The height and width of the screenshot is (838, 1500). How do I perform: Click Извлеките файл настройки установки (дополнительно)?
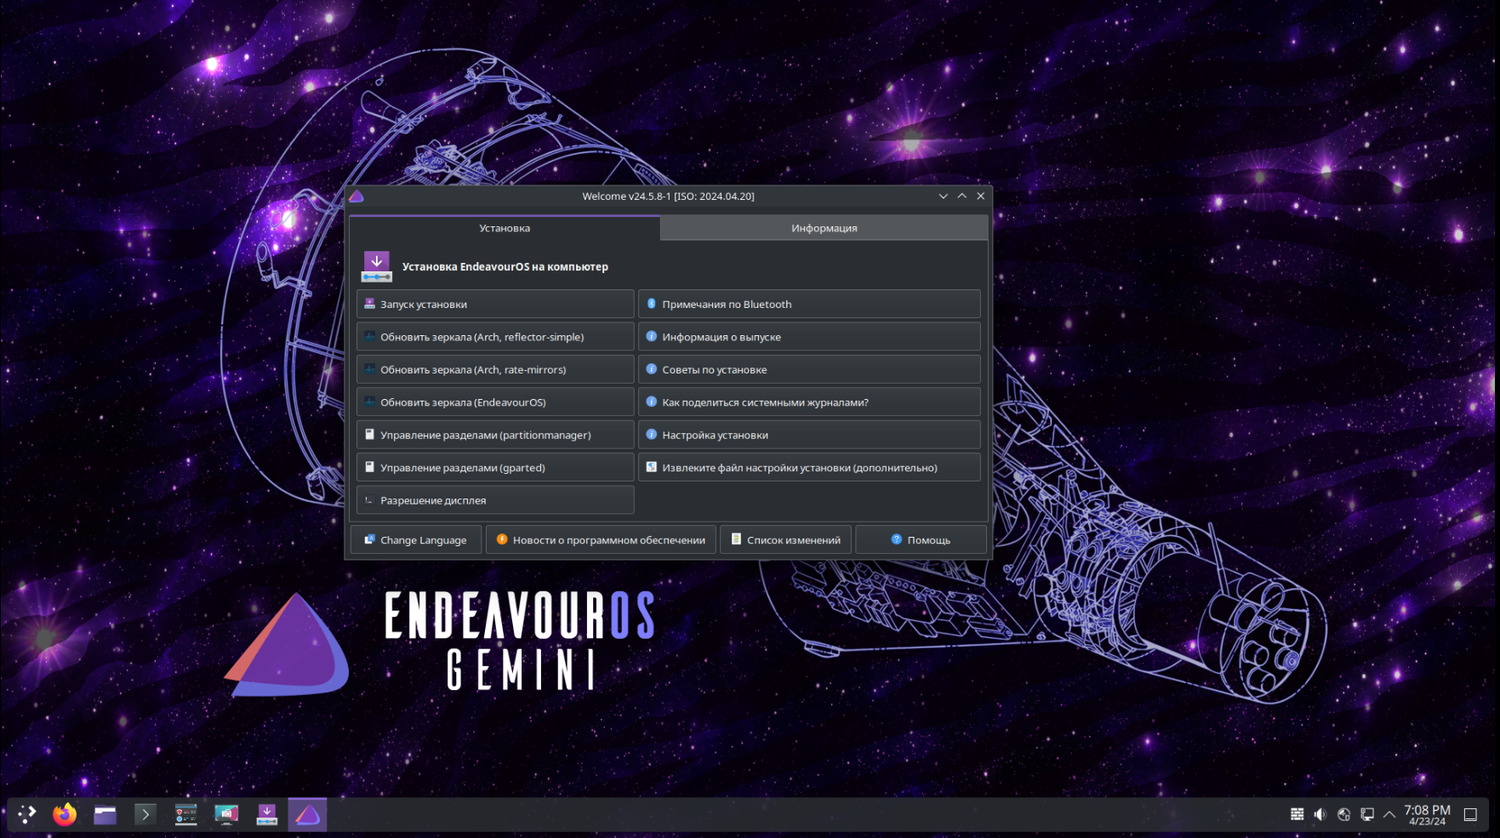click(x=809, y=468)
